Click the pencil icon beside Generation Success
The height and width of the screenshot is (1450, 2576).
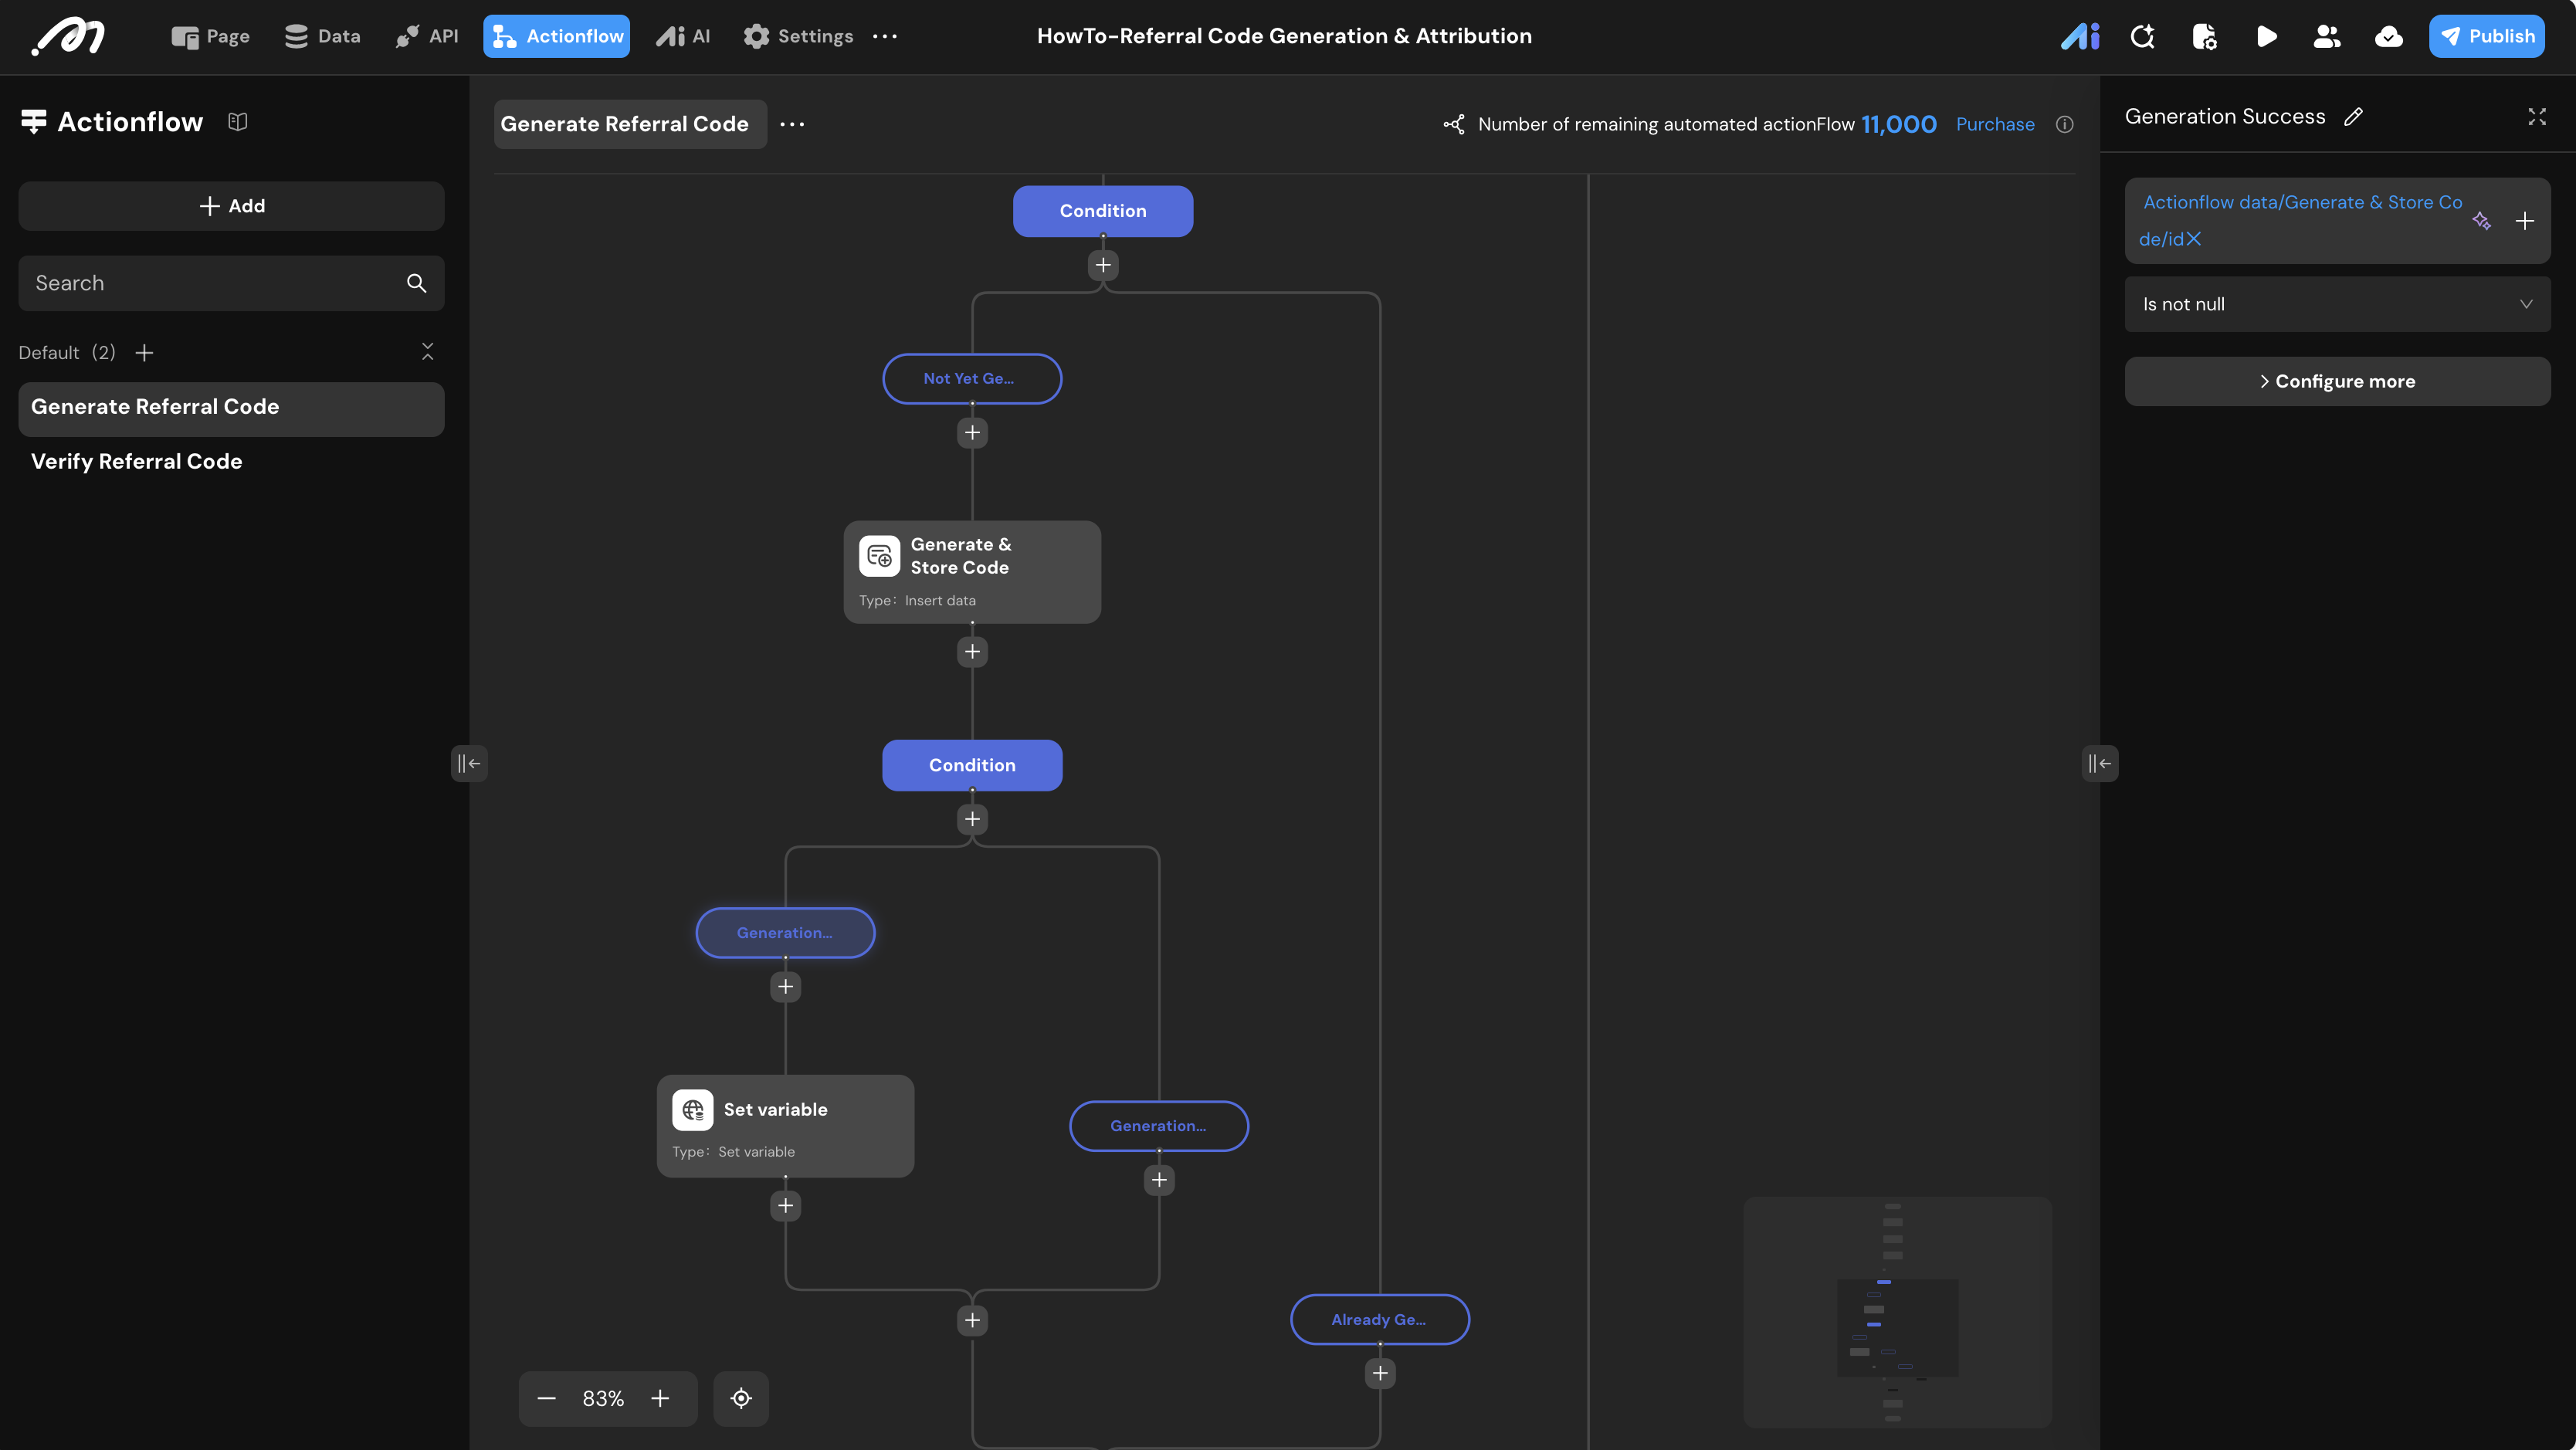[x=2354, y=117]
